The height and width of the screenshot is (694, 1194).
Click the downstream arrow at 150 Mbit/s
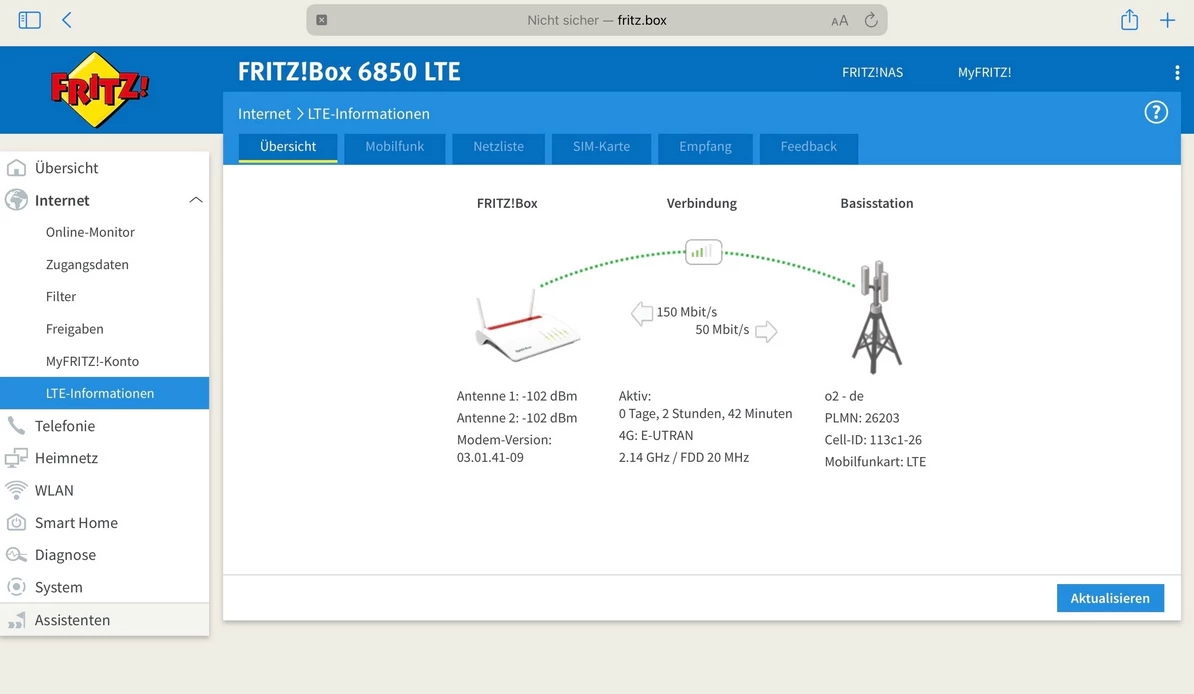(x=642, y=313)
